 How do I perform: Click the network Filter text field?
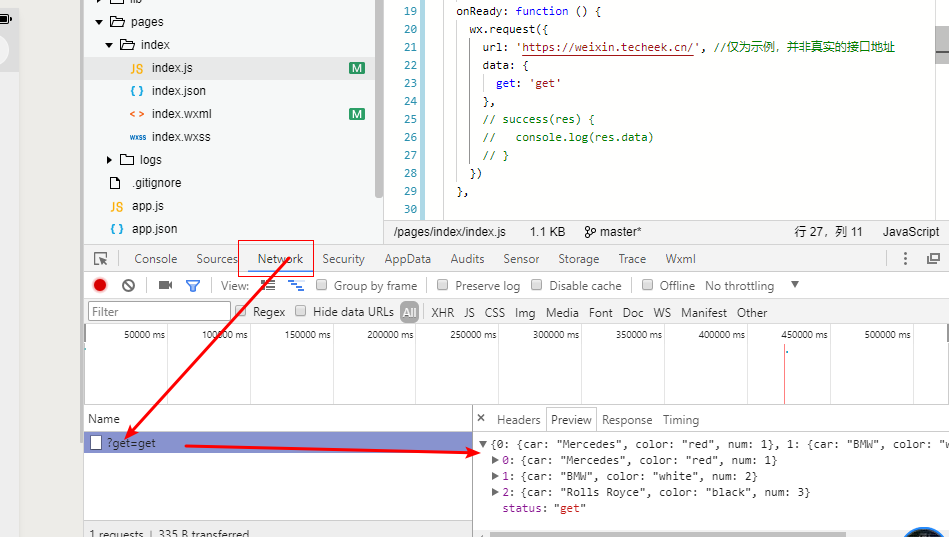(158, 312)
